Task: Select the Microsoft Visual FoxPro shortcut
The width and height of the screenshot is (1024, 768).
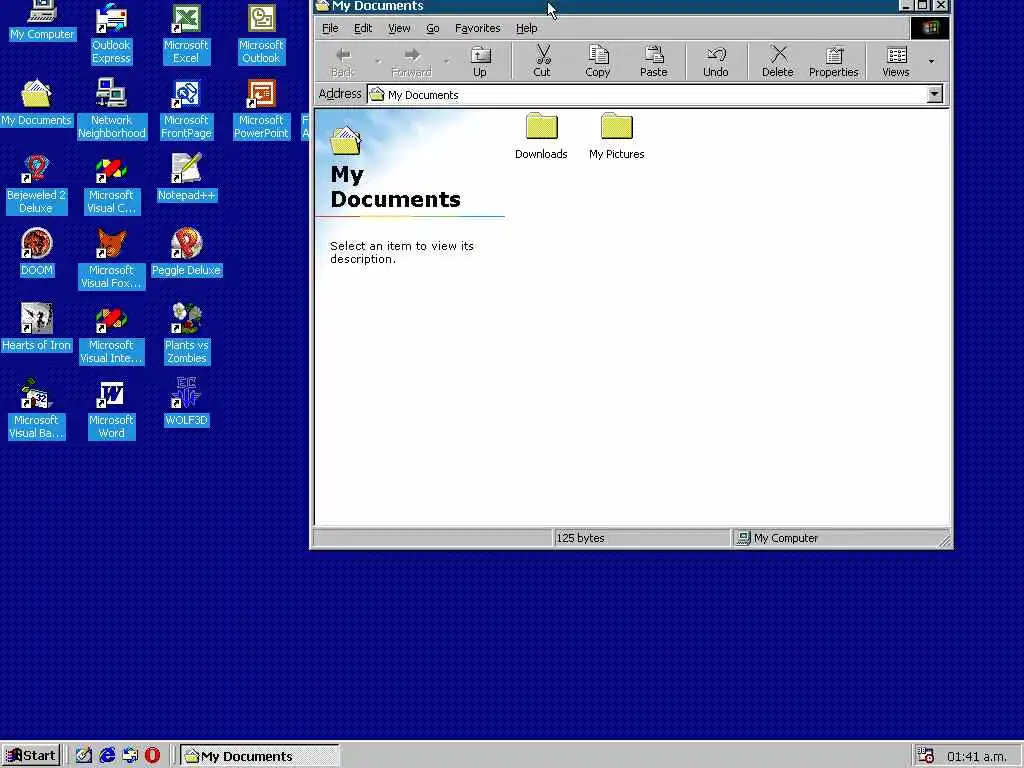Action: [111, 259]
